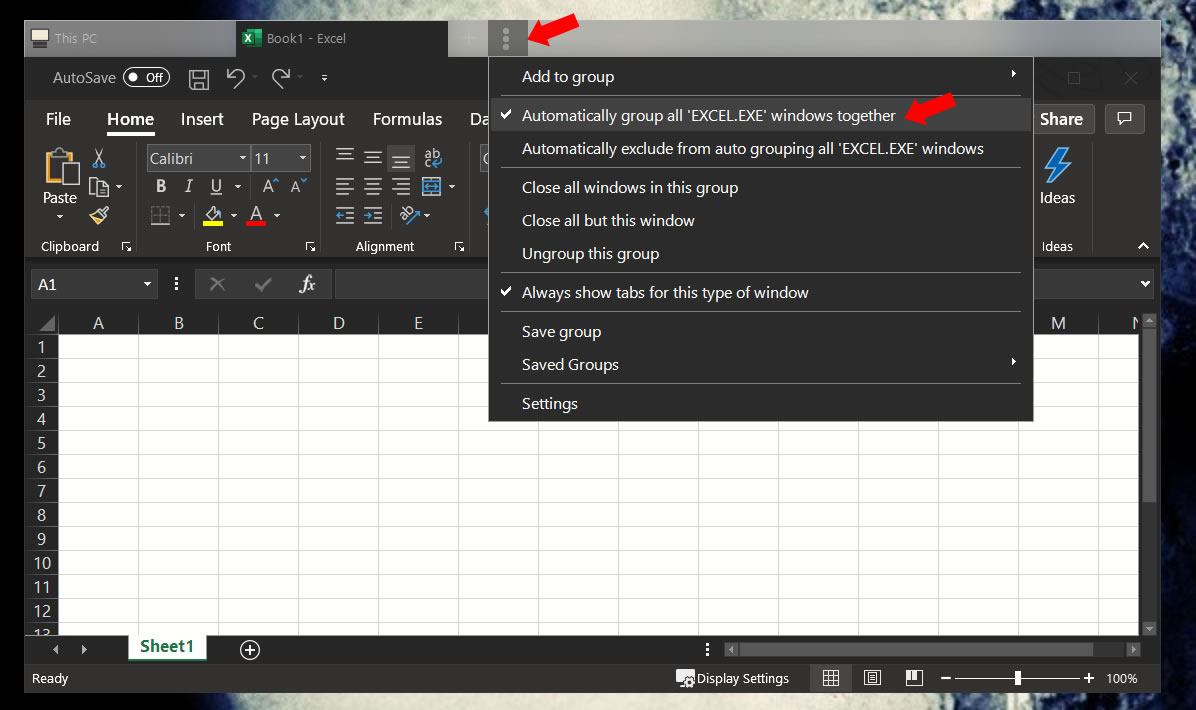Click the new sheet plus icon
The width and height of the screenshot is (1196, 710).
pyautogui.click(x=250, y=650)
